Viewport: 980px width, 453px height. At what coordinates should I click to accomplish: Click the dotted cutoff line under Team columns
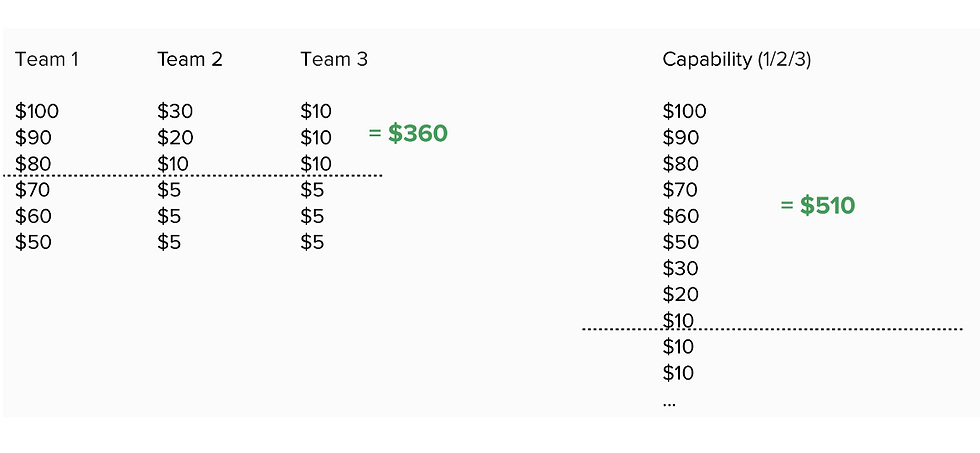(x=192, y=176)
